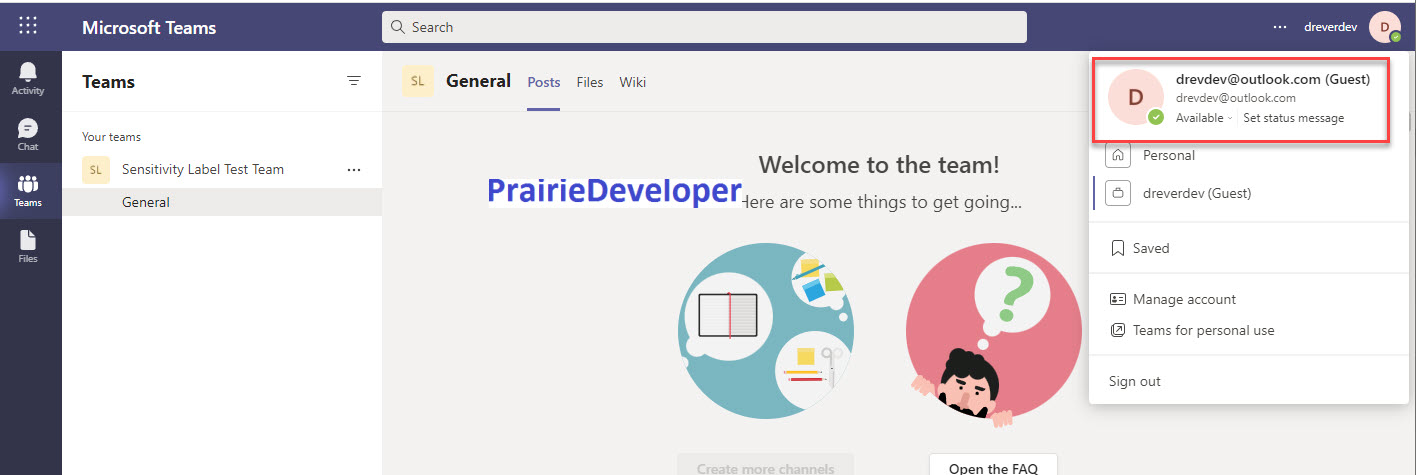This screenshot has height=475, width=1416.
Task: Click the Microsoft Teams title
Action: [x=149, y=27]
